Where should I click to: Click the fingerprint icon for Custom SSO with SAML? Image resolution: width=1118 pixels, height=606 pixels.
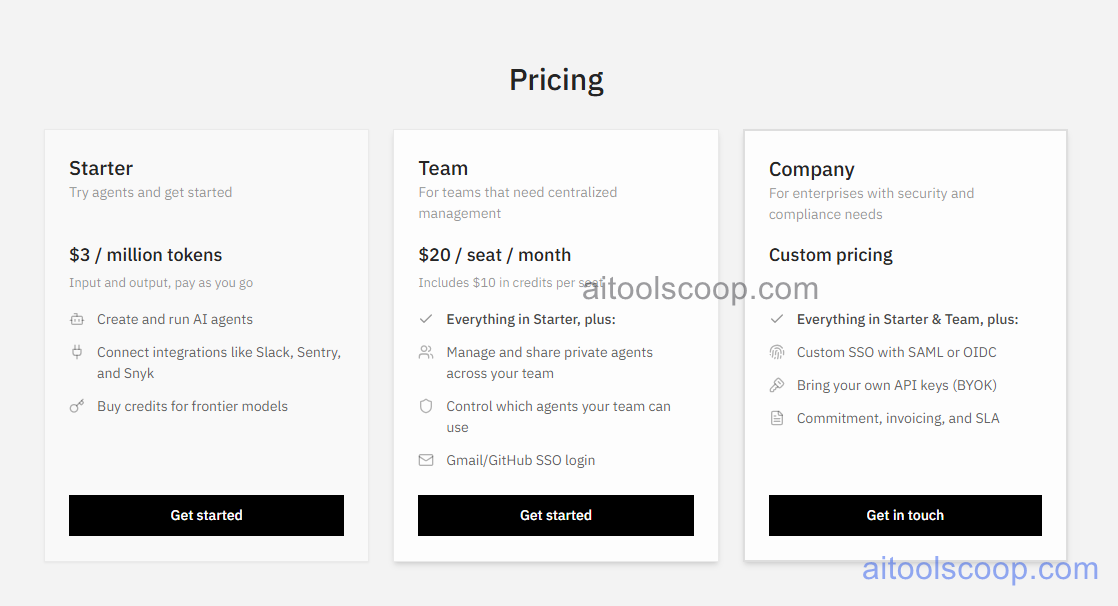click(x=777, y=352)
